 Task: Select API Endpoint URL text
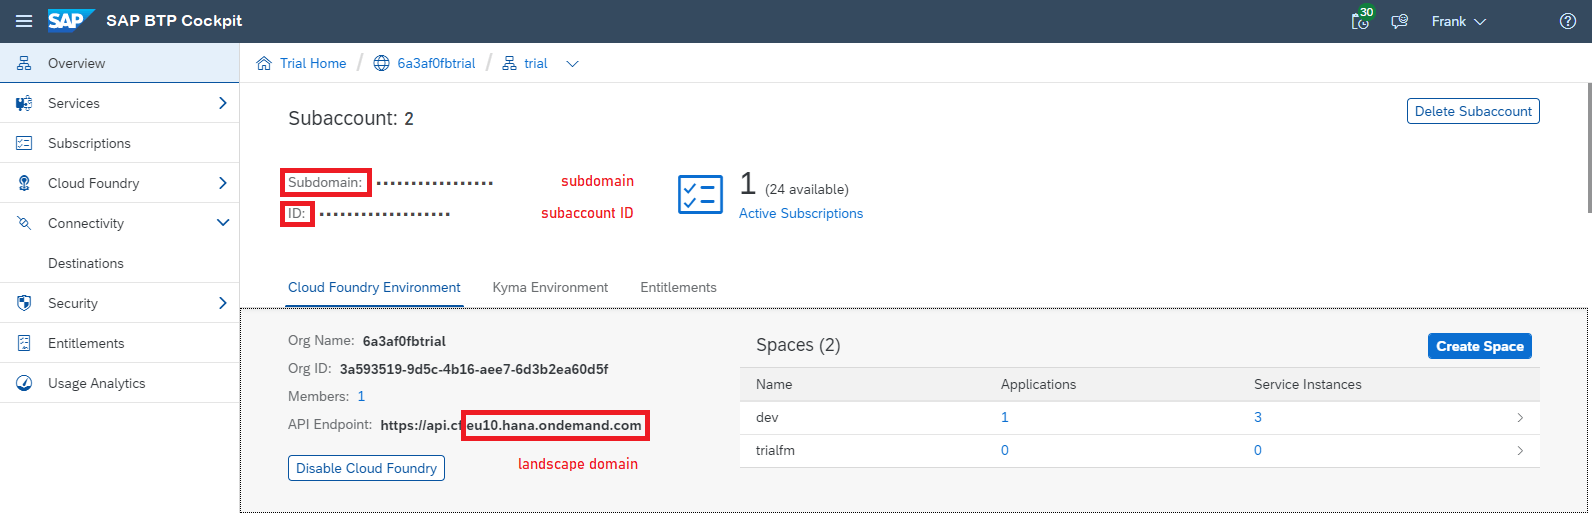pos(511,425)
